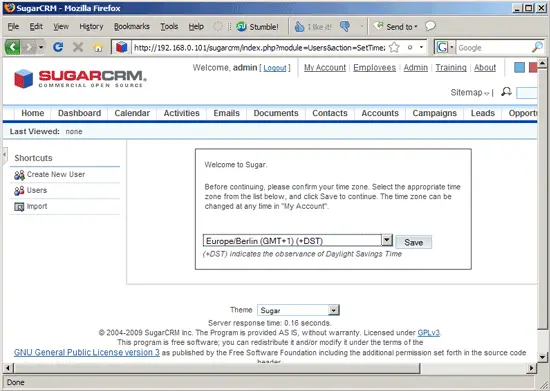The width and height of the screenshot is (550, 391).
Task: Open the Help menu
Action: [x=196, y=27]
